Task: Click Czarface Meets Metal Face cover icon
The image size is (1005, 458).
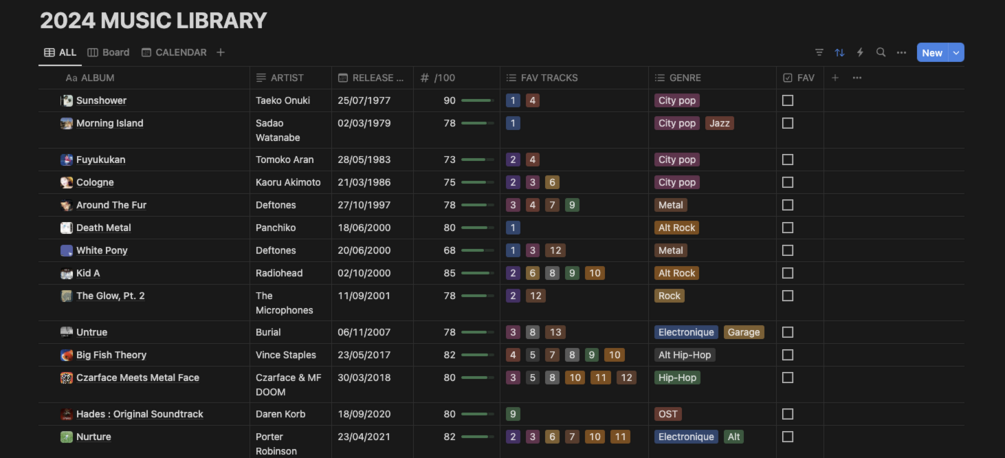Action: 67,378
